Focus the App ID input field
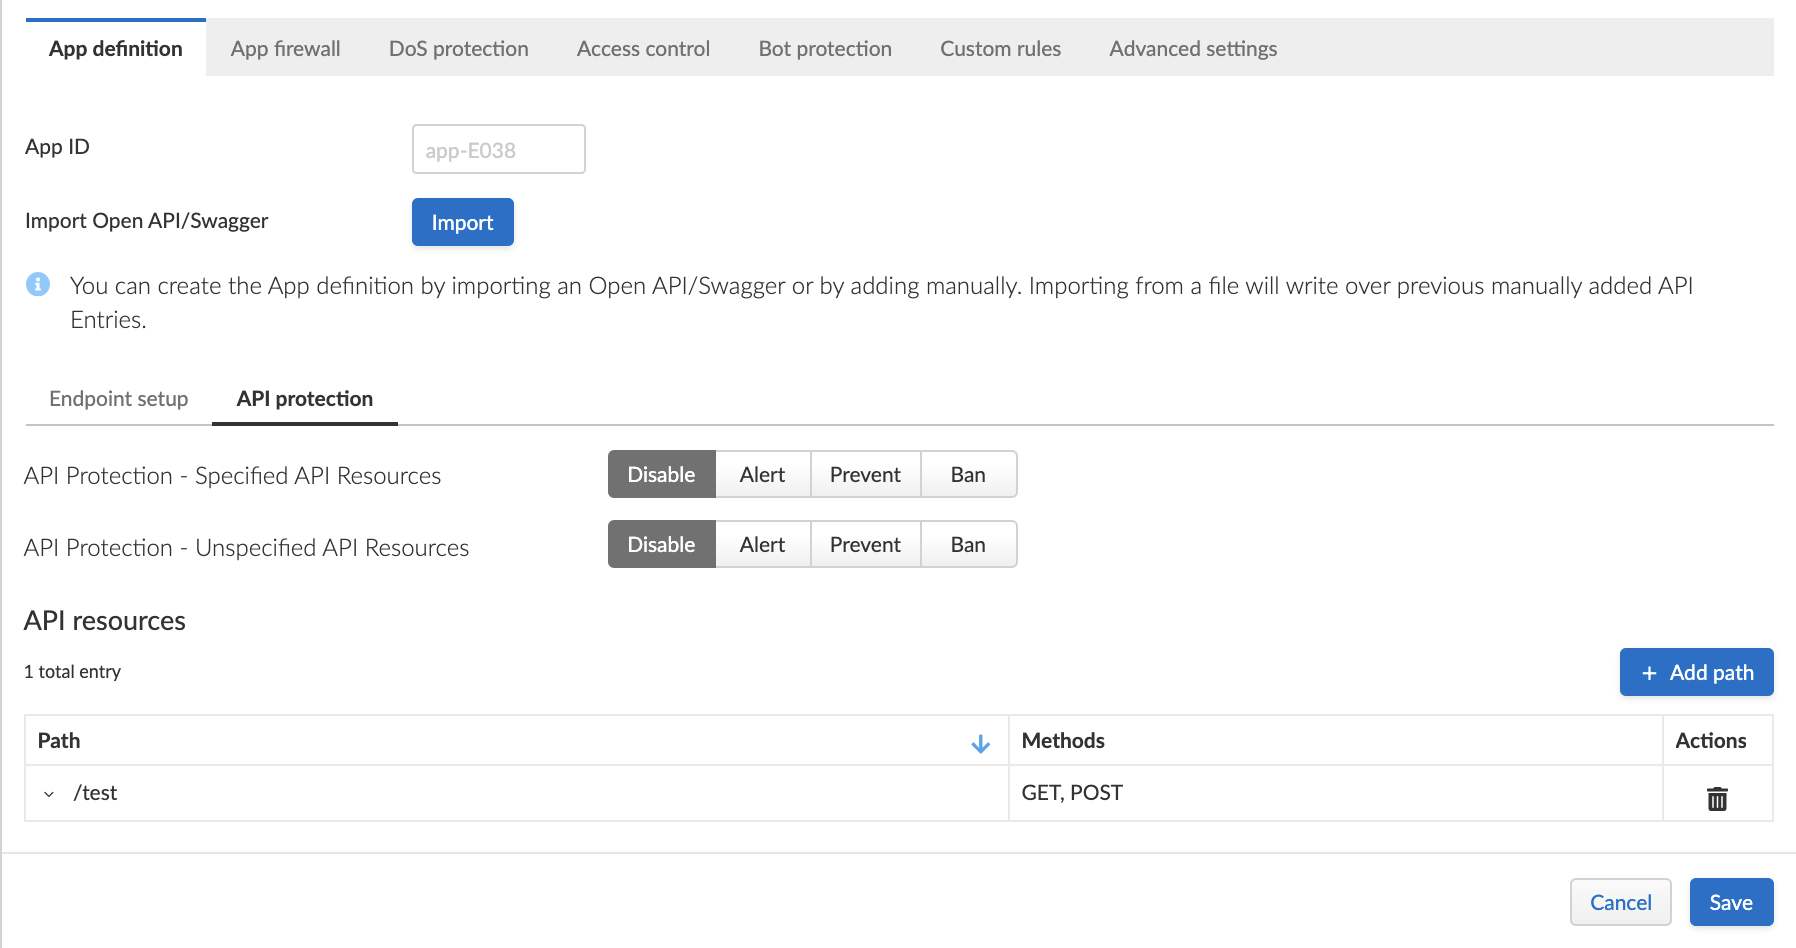Viewport: 1796px width, 948px height. pos(499,149)
